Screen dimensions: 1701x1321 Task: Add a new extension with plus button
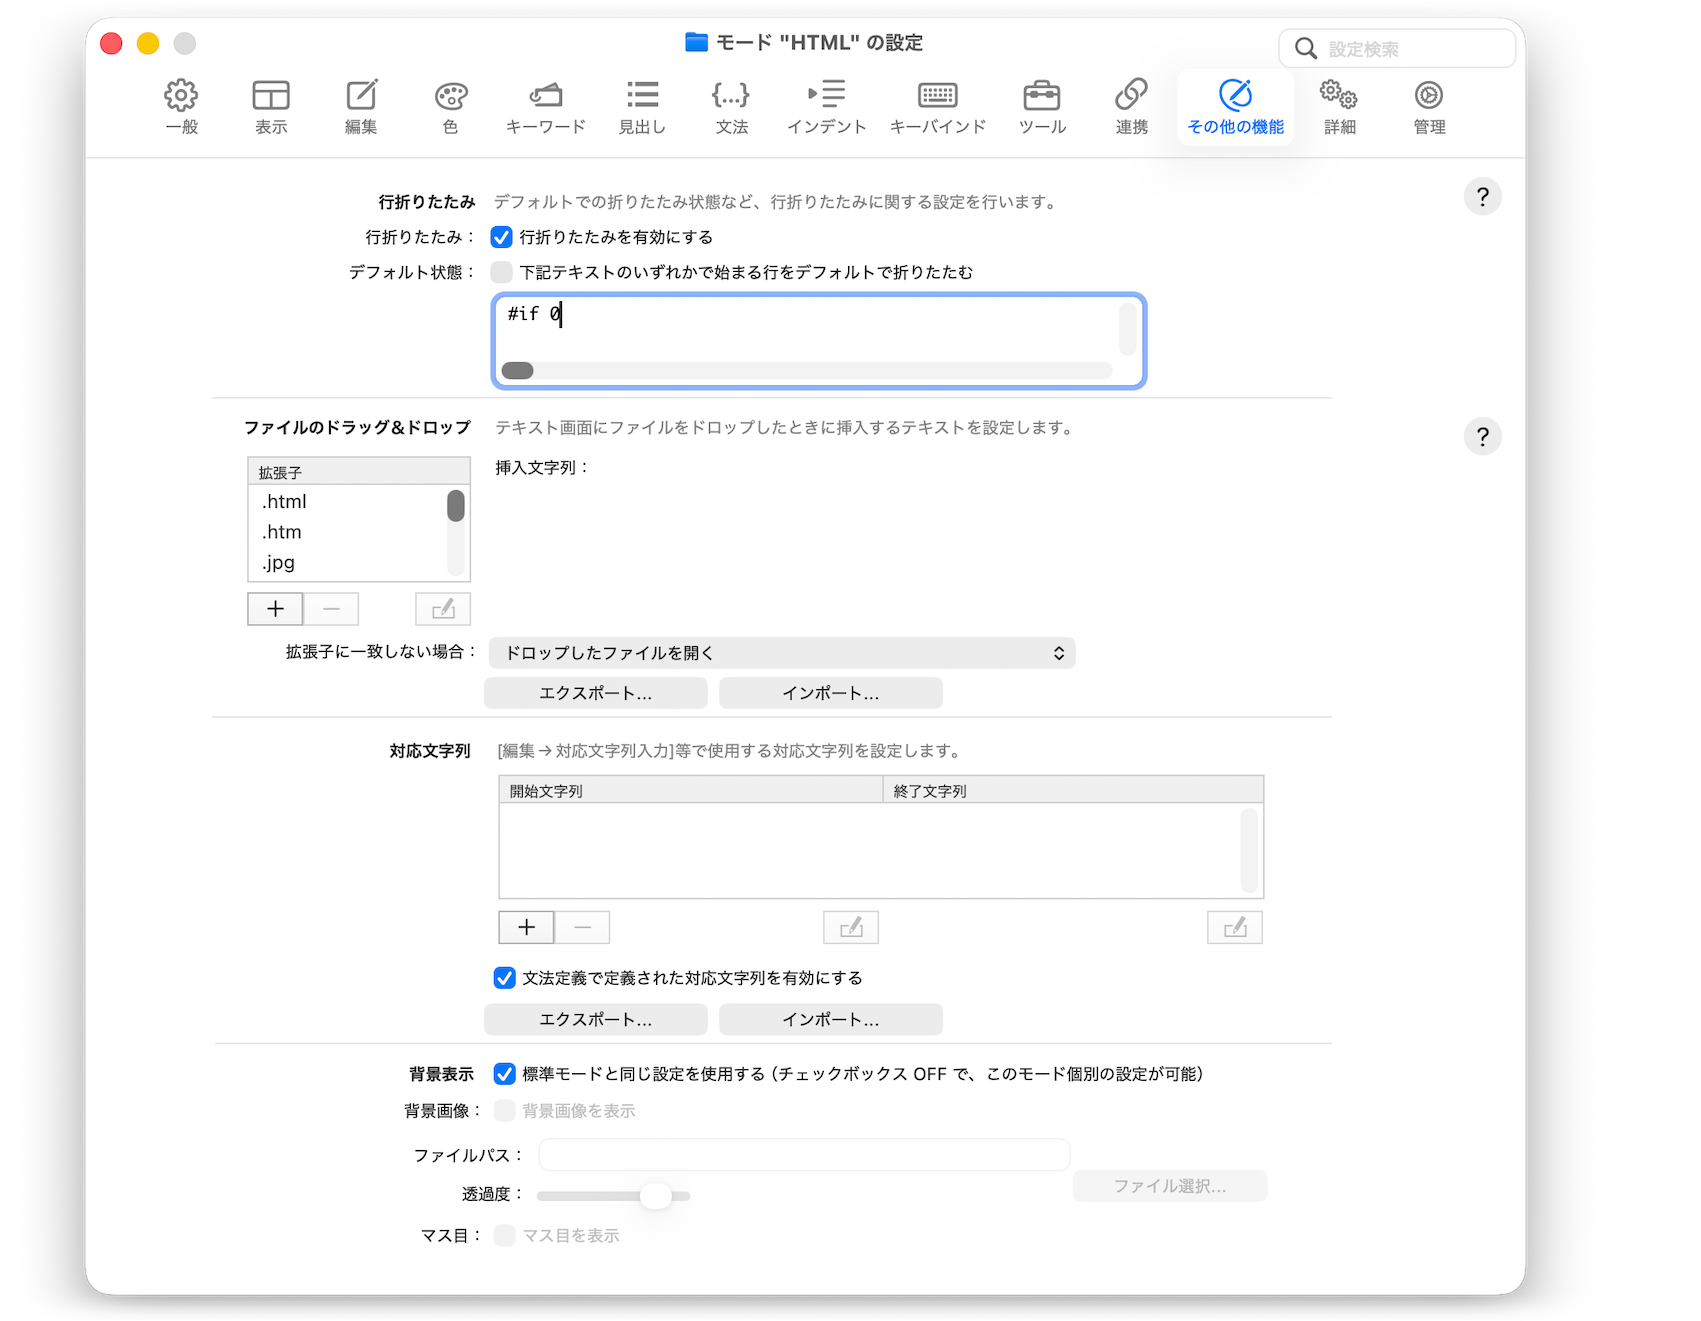click(275, 609)
